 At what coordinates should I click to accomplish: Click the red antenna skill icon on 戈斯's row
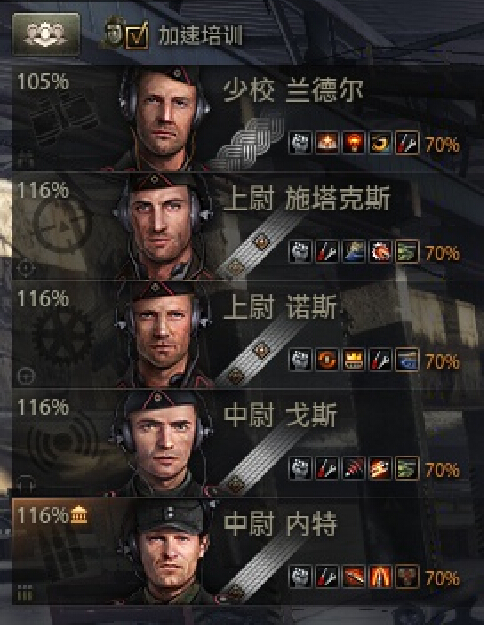point(354,468)
